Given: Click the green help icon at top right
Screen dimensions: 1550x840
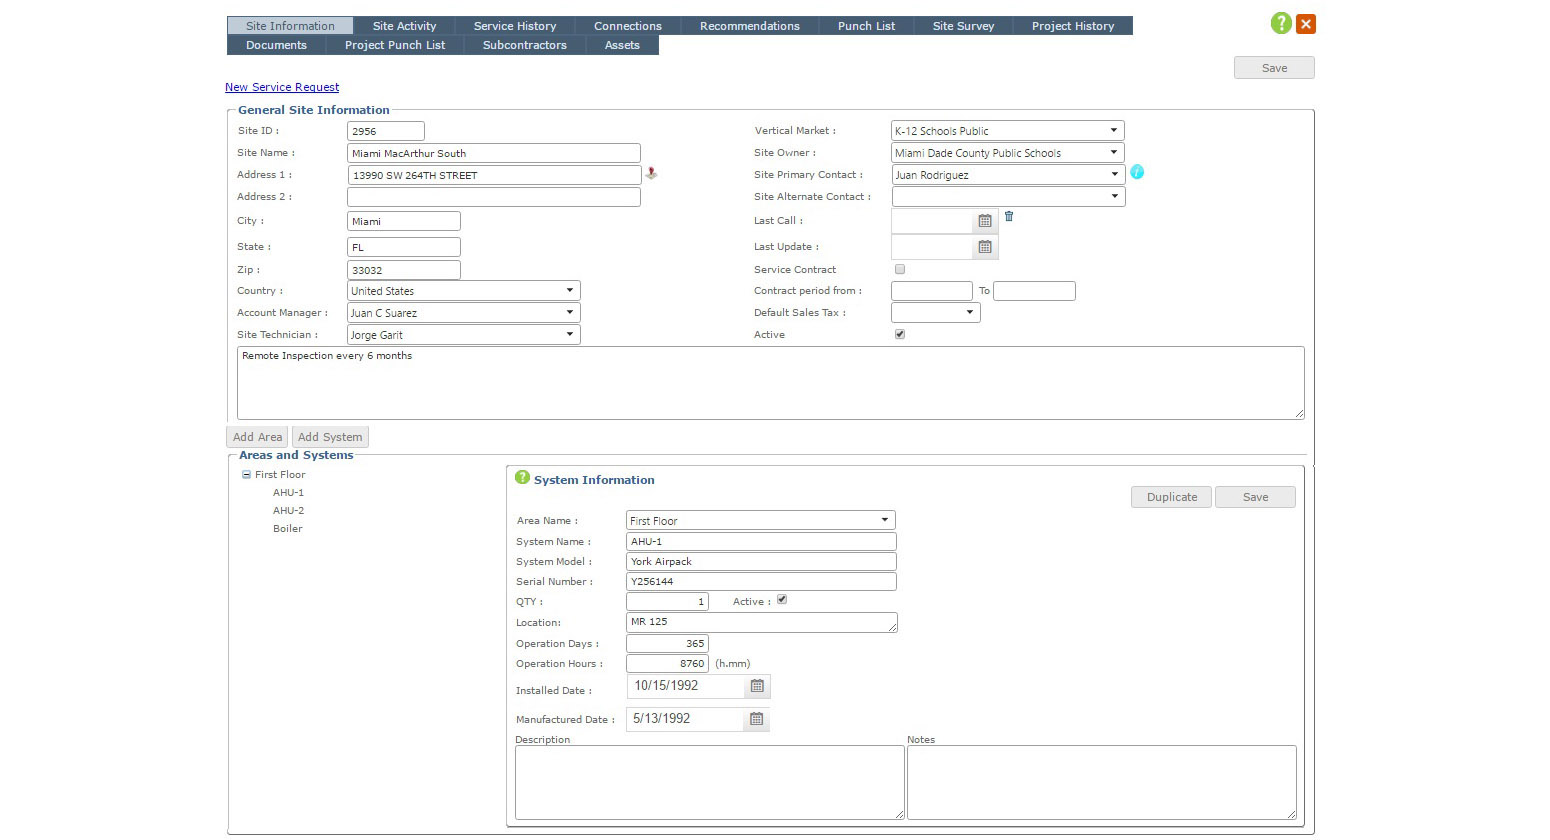Looking at the screenshot, I should (1280, 23).
